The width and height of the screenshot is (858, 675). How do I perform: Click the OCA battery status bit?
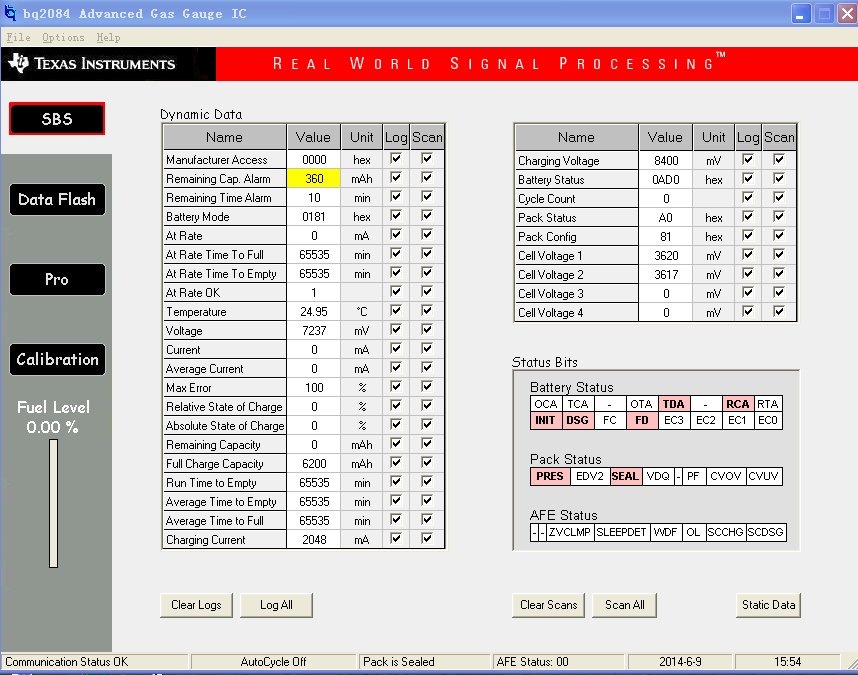[546, 404]
